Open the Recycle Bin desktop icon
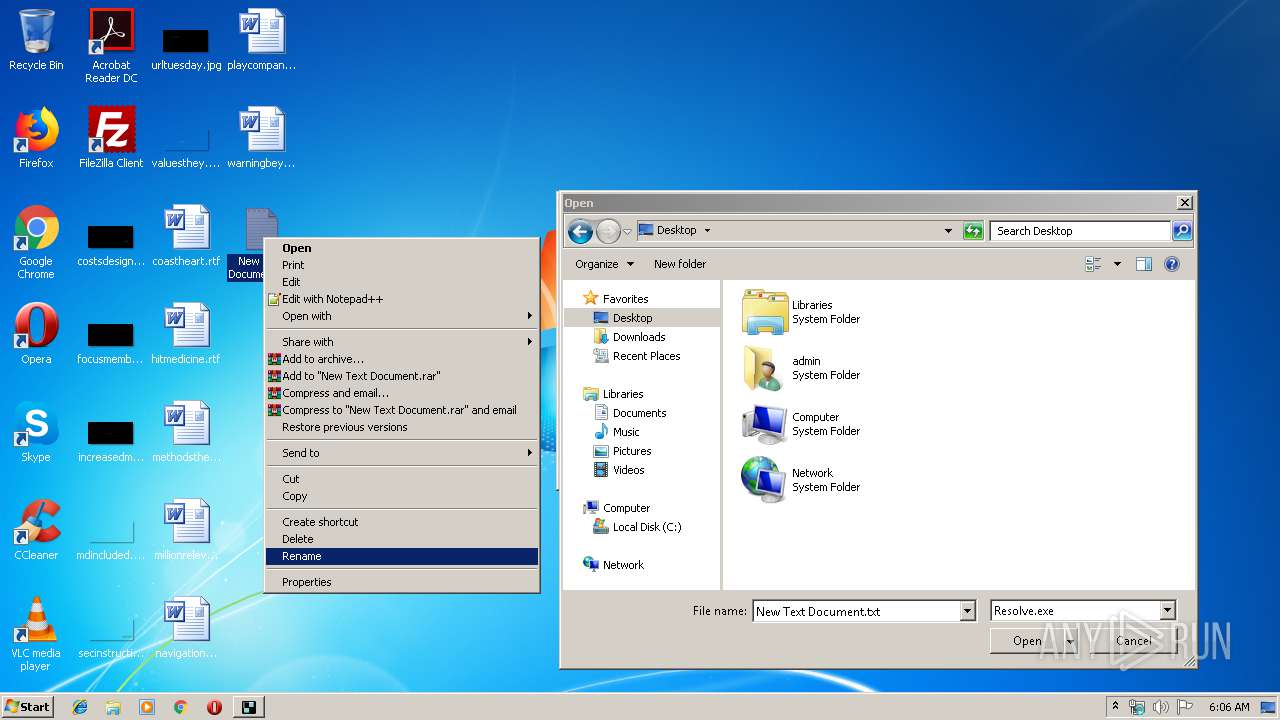The width and height of the screenshot is (1280, 720). [36, 40]
